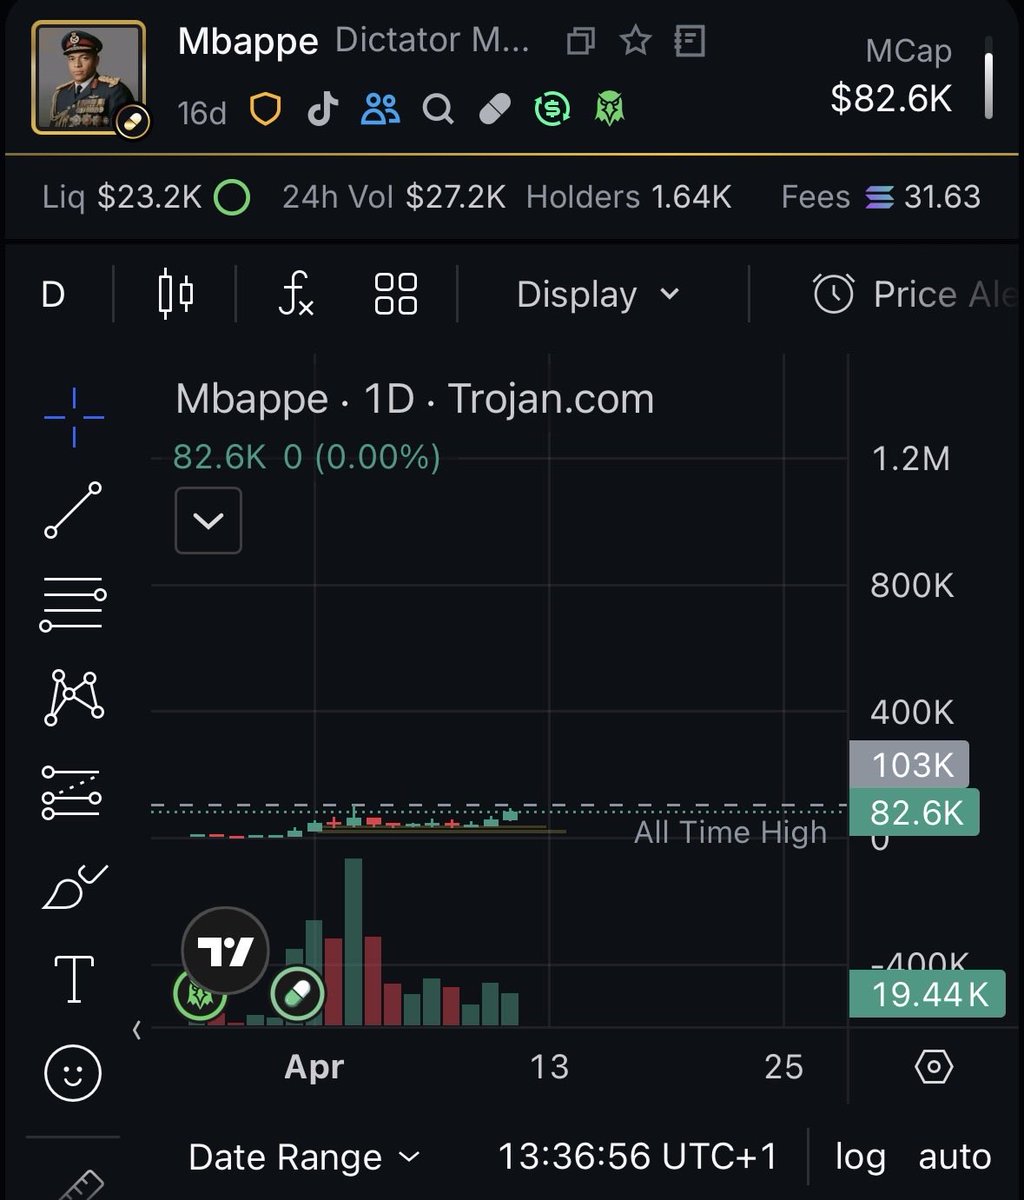Image resolution: width=1024 pixels, height=1200 pixels.
Task: Click the 82.6K current price label
Action: click(x=914, y=813)
